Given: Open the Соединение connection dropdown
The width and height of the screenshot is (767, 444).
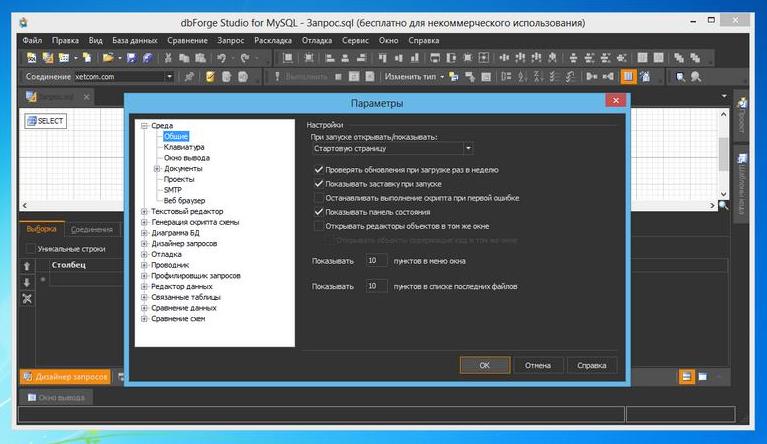Looking at the screenshot, I should 169,77.
